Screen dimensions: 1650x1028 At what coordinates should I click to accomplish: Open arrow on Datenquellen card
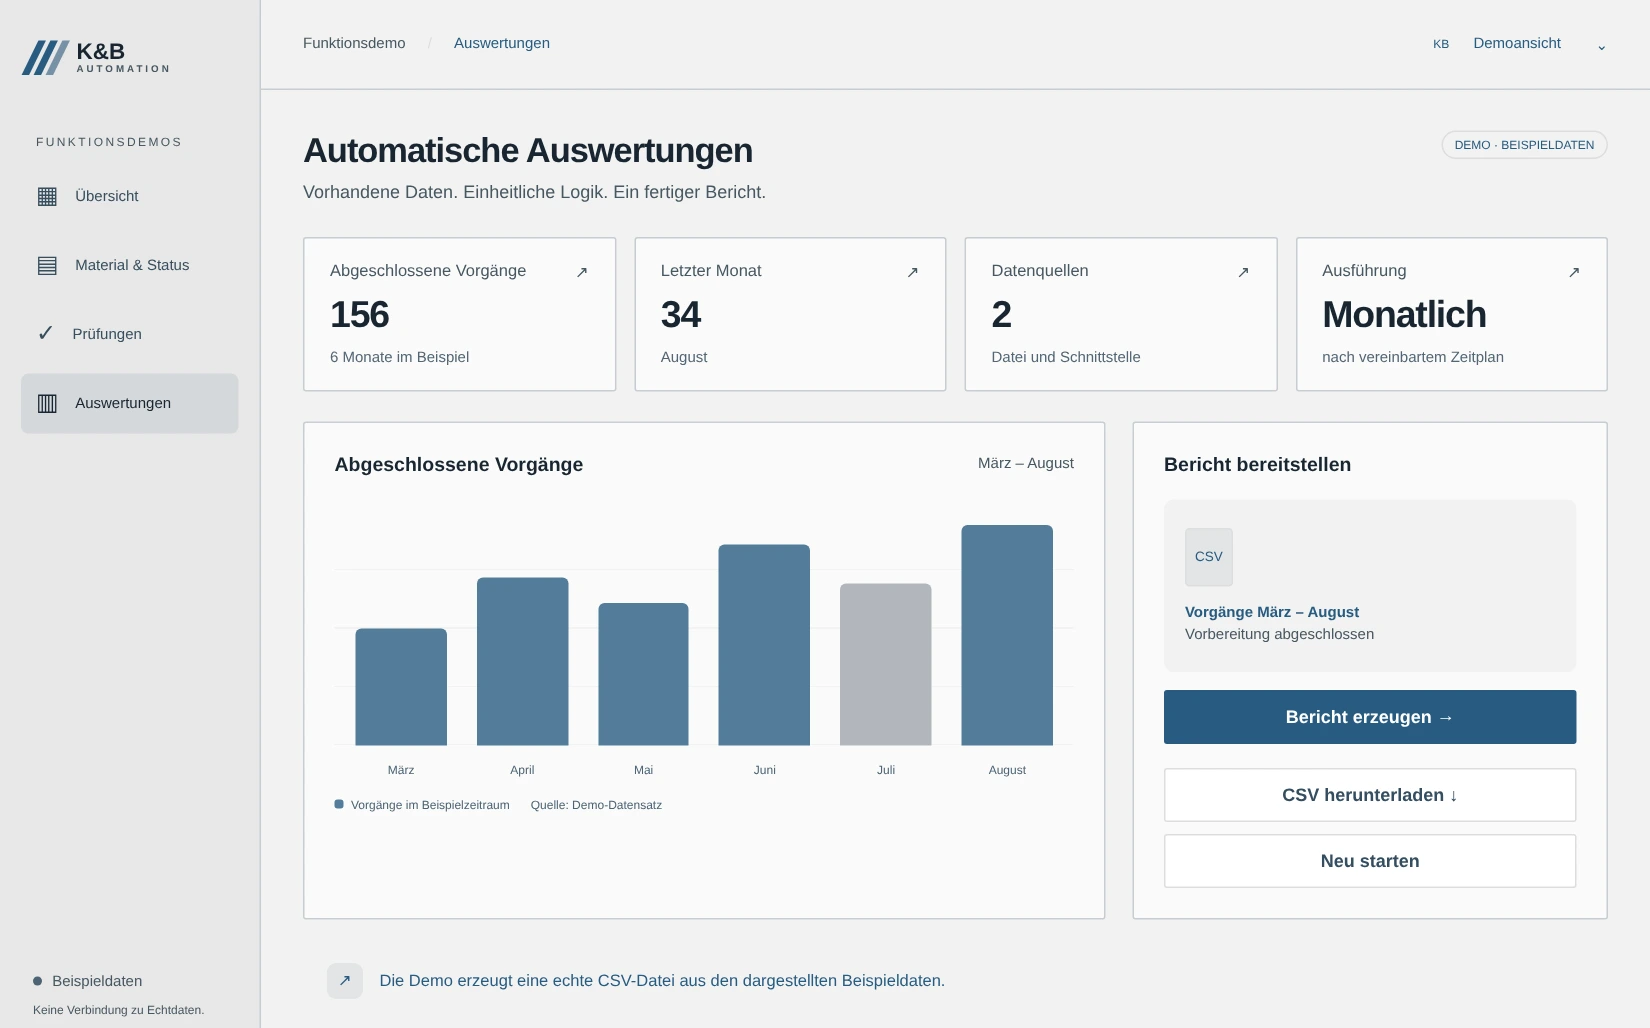(1243, 272)
